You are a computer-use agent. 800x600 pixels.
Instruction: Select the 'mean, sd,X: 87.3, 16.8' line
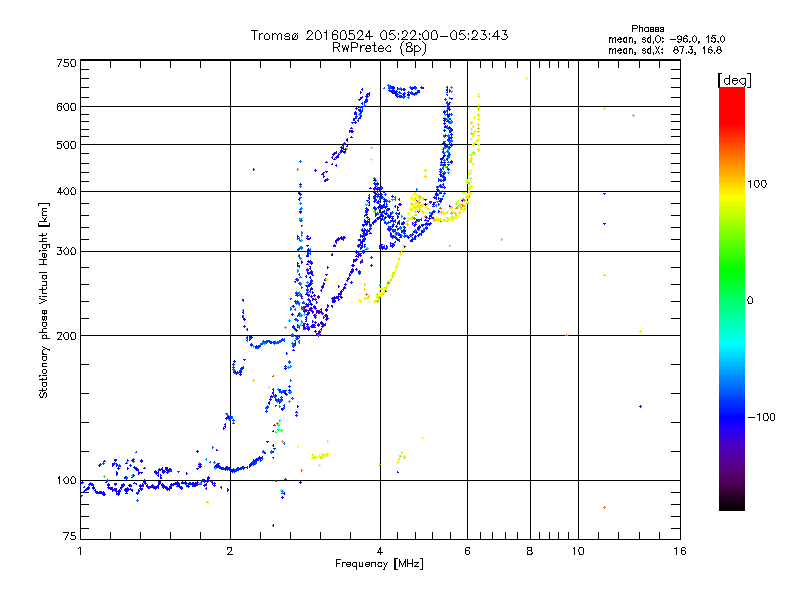[x=665, y=51]
